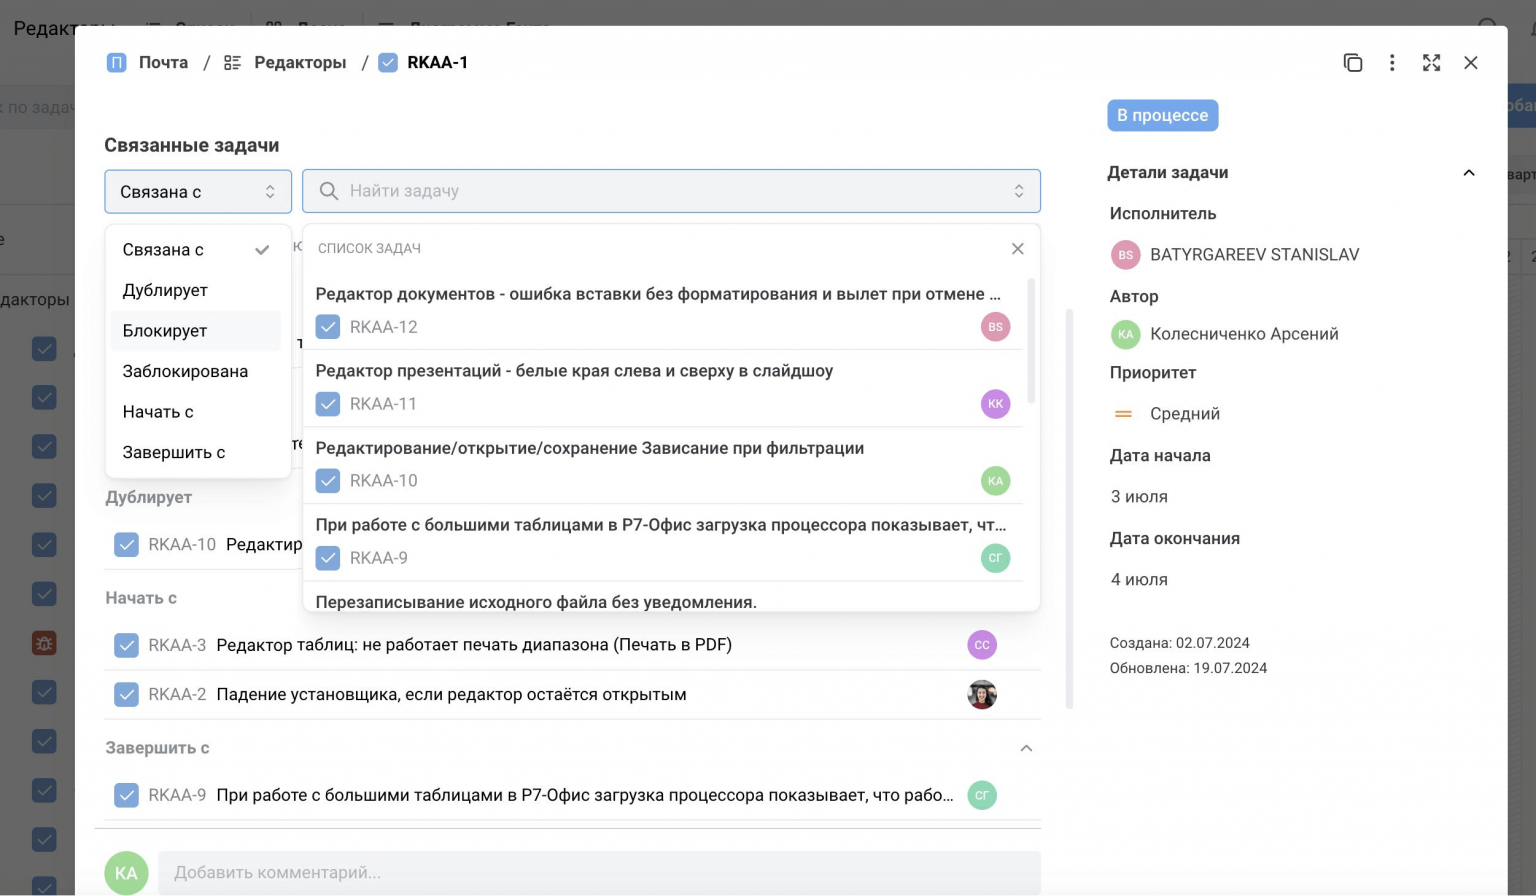Click the copy link icon in header

click(x=1352, y=63)
